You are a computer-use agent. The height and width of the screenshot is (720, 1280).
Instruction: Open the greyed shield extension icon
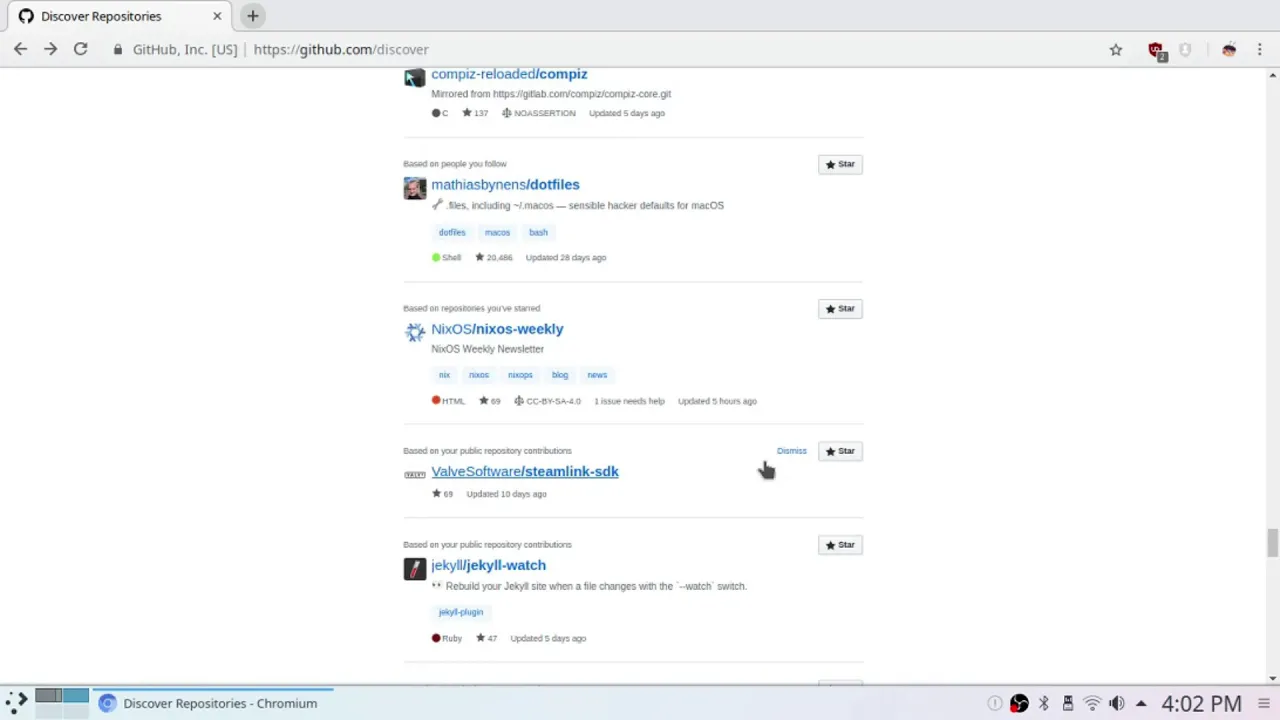pyautogui.click(x=1186, y=49)
